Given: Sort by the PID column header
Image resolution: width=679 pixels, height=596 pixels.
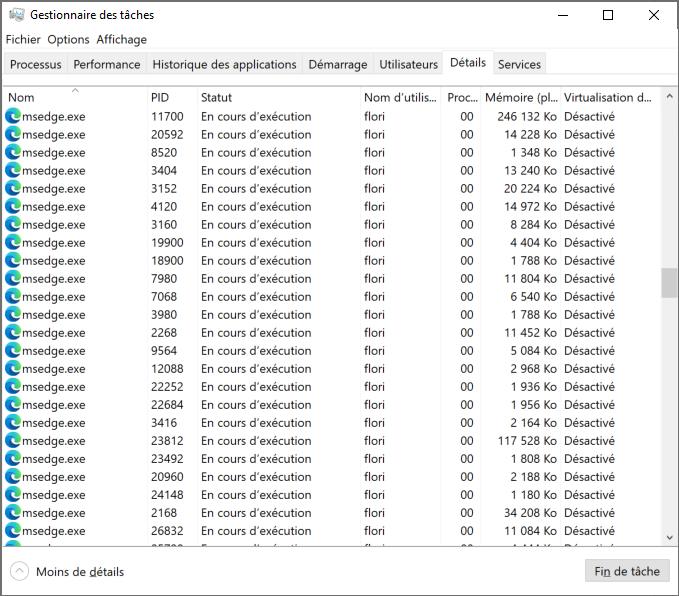Looking at the screenshot, I should click(160, 97).
